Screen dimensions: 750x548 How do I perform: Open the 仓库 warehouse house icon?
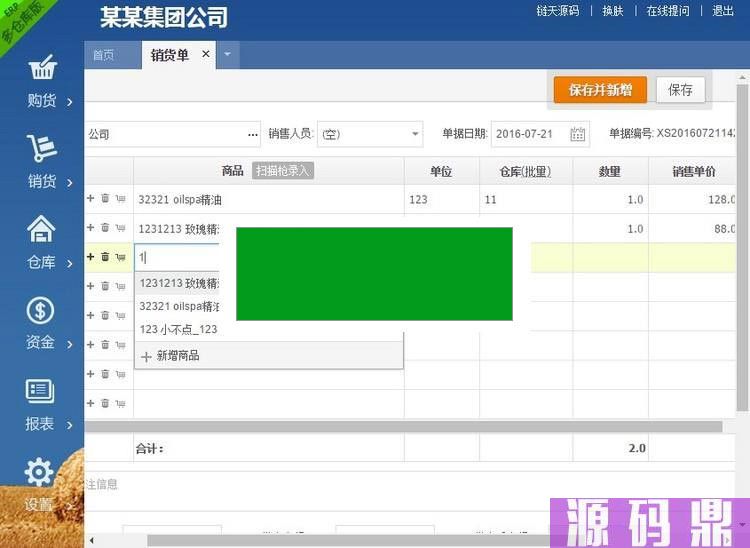41,229
